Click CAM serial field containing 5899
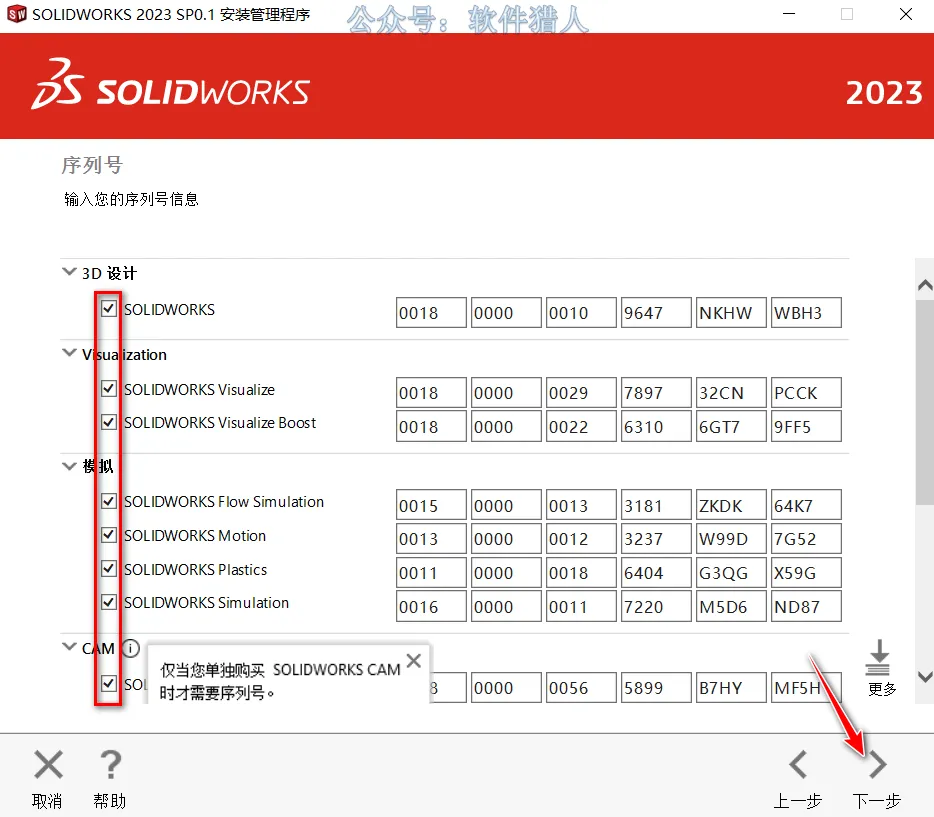Image resolution: width=934 pixels, height=817 pixels. click(656, 688)
